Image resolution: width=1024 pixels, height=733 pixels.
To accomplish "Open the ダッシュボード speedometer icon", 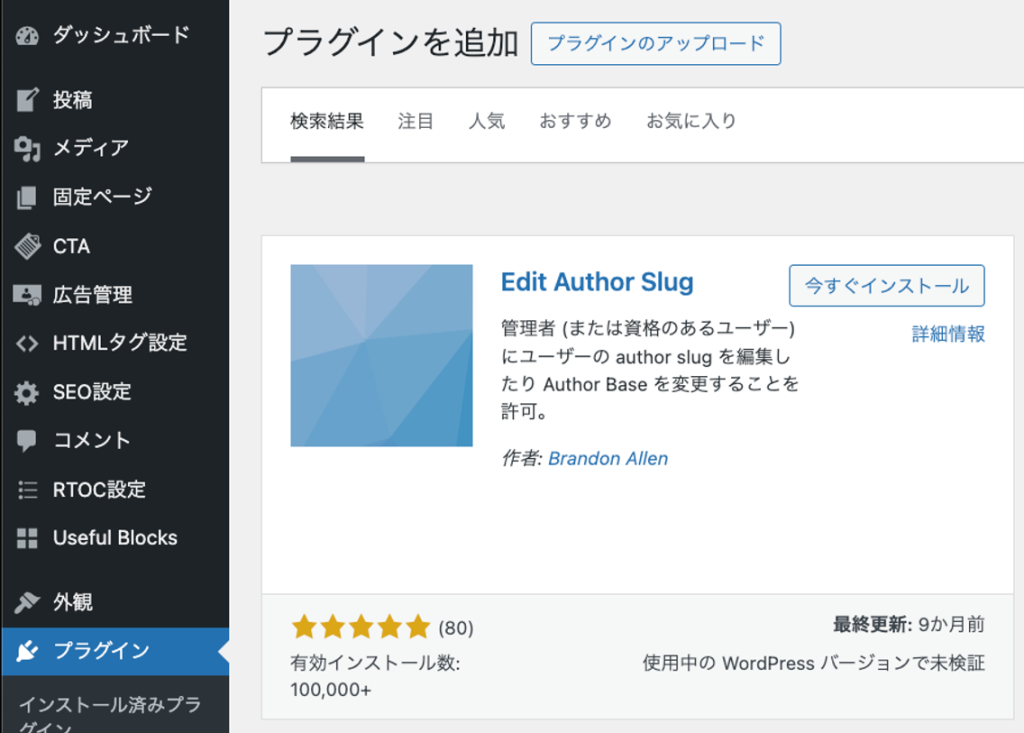I will [25, 34].
